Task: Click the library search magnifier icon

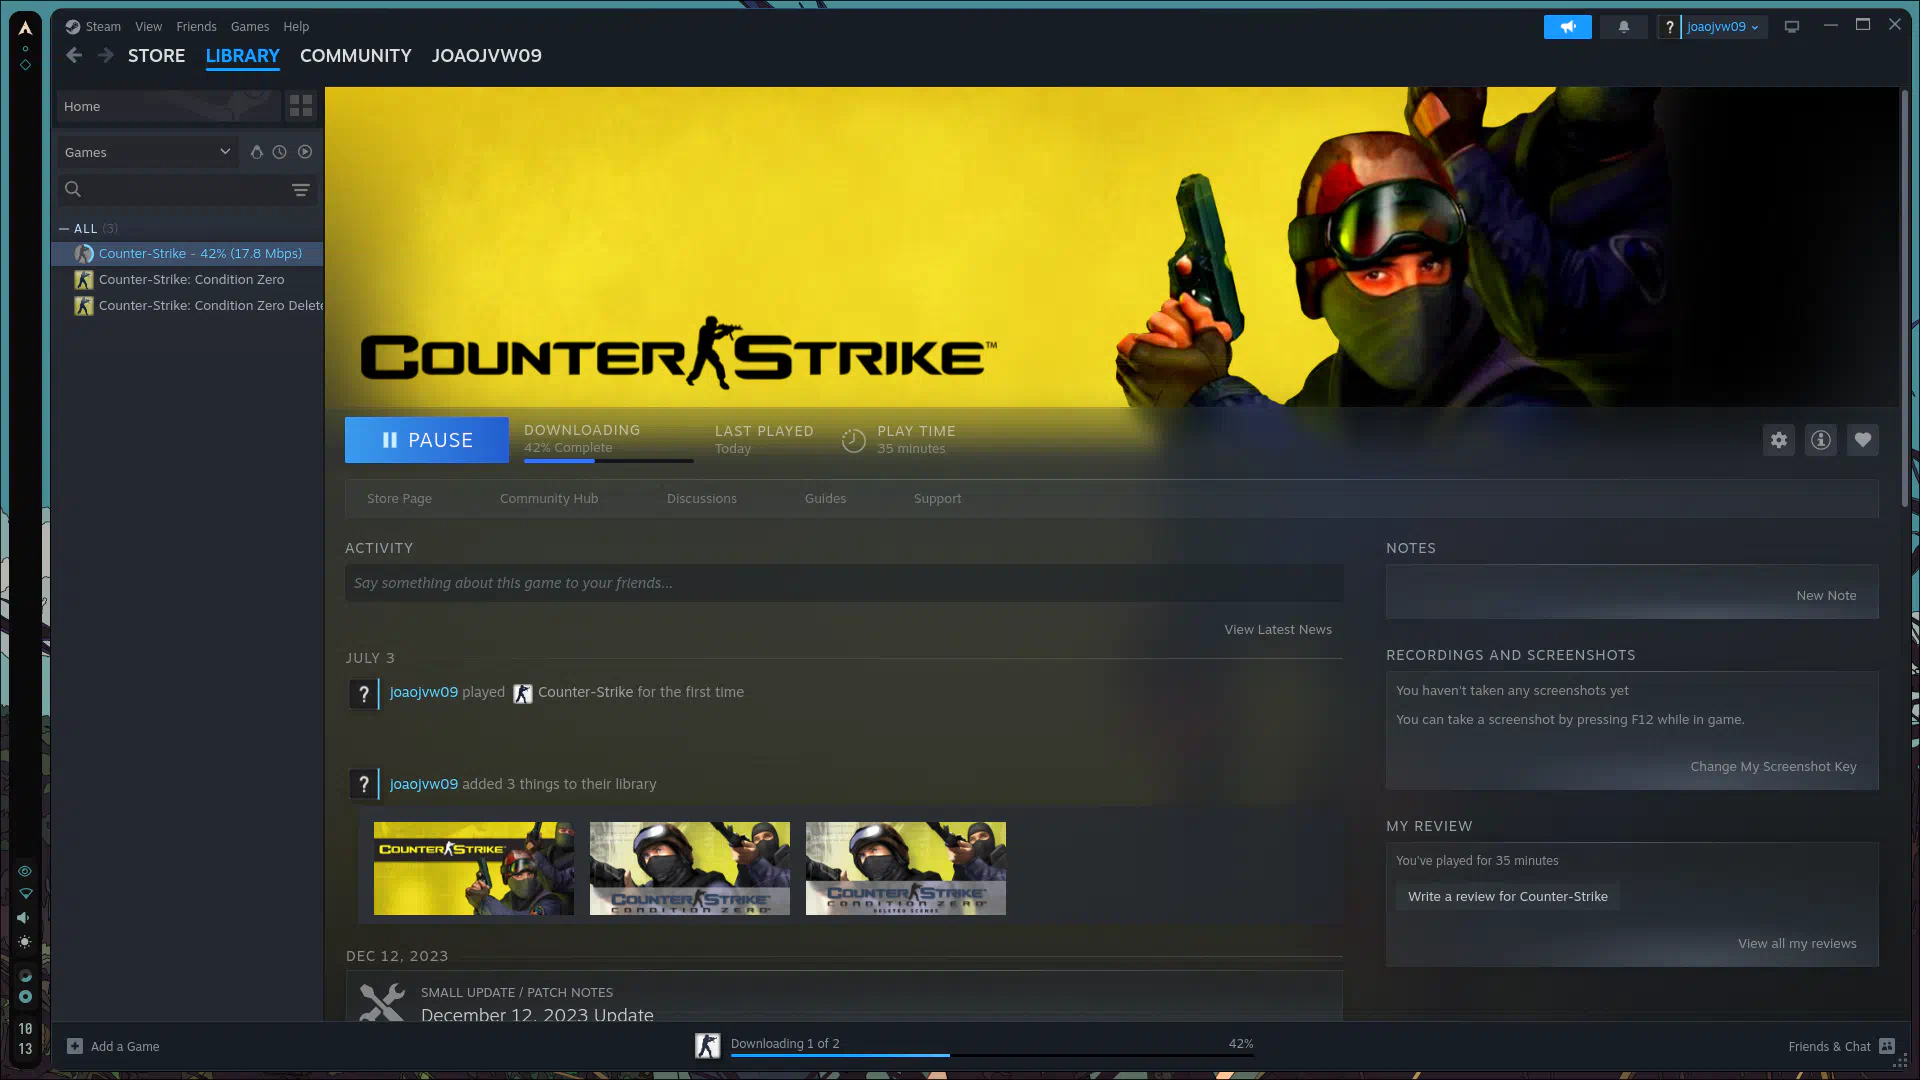Action: (x=73, y=189)
